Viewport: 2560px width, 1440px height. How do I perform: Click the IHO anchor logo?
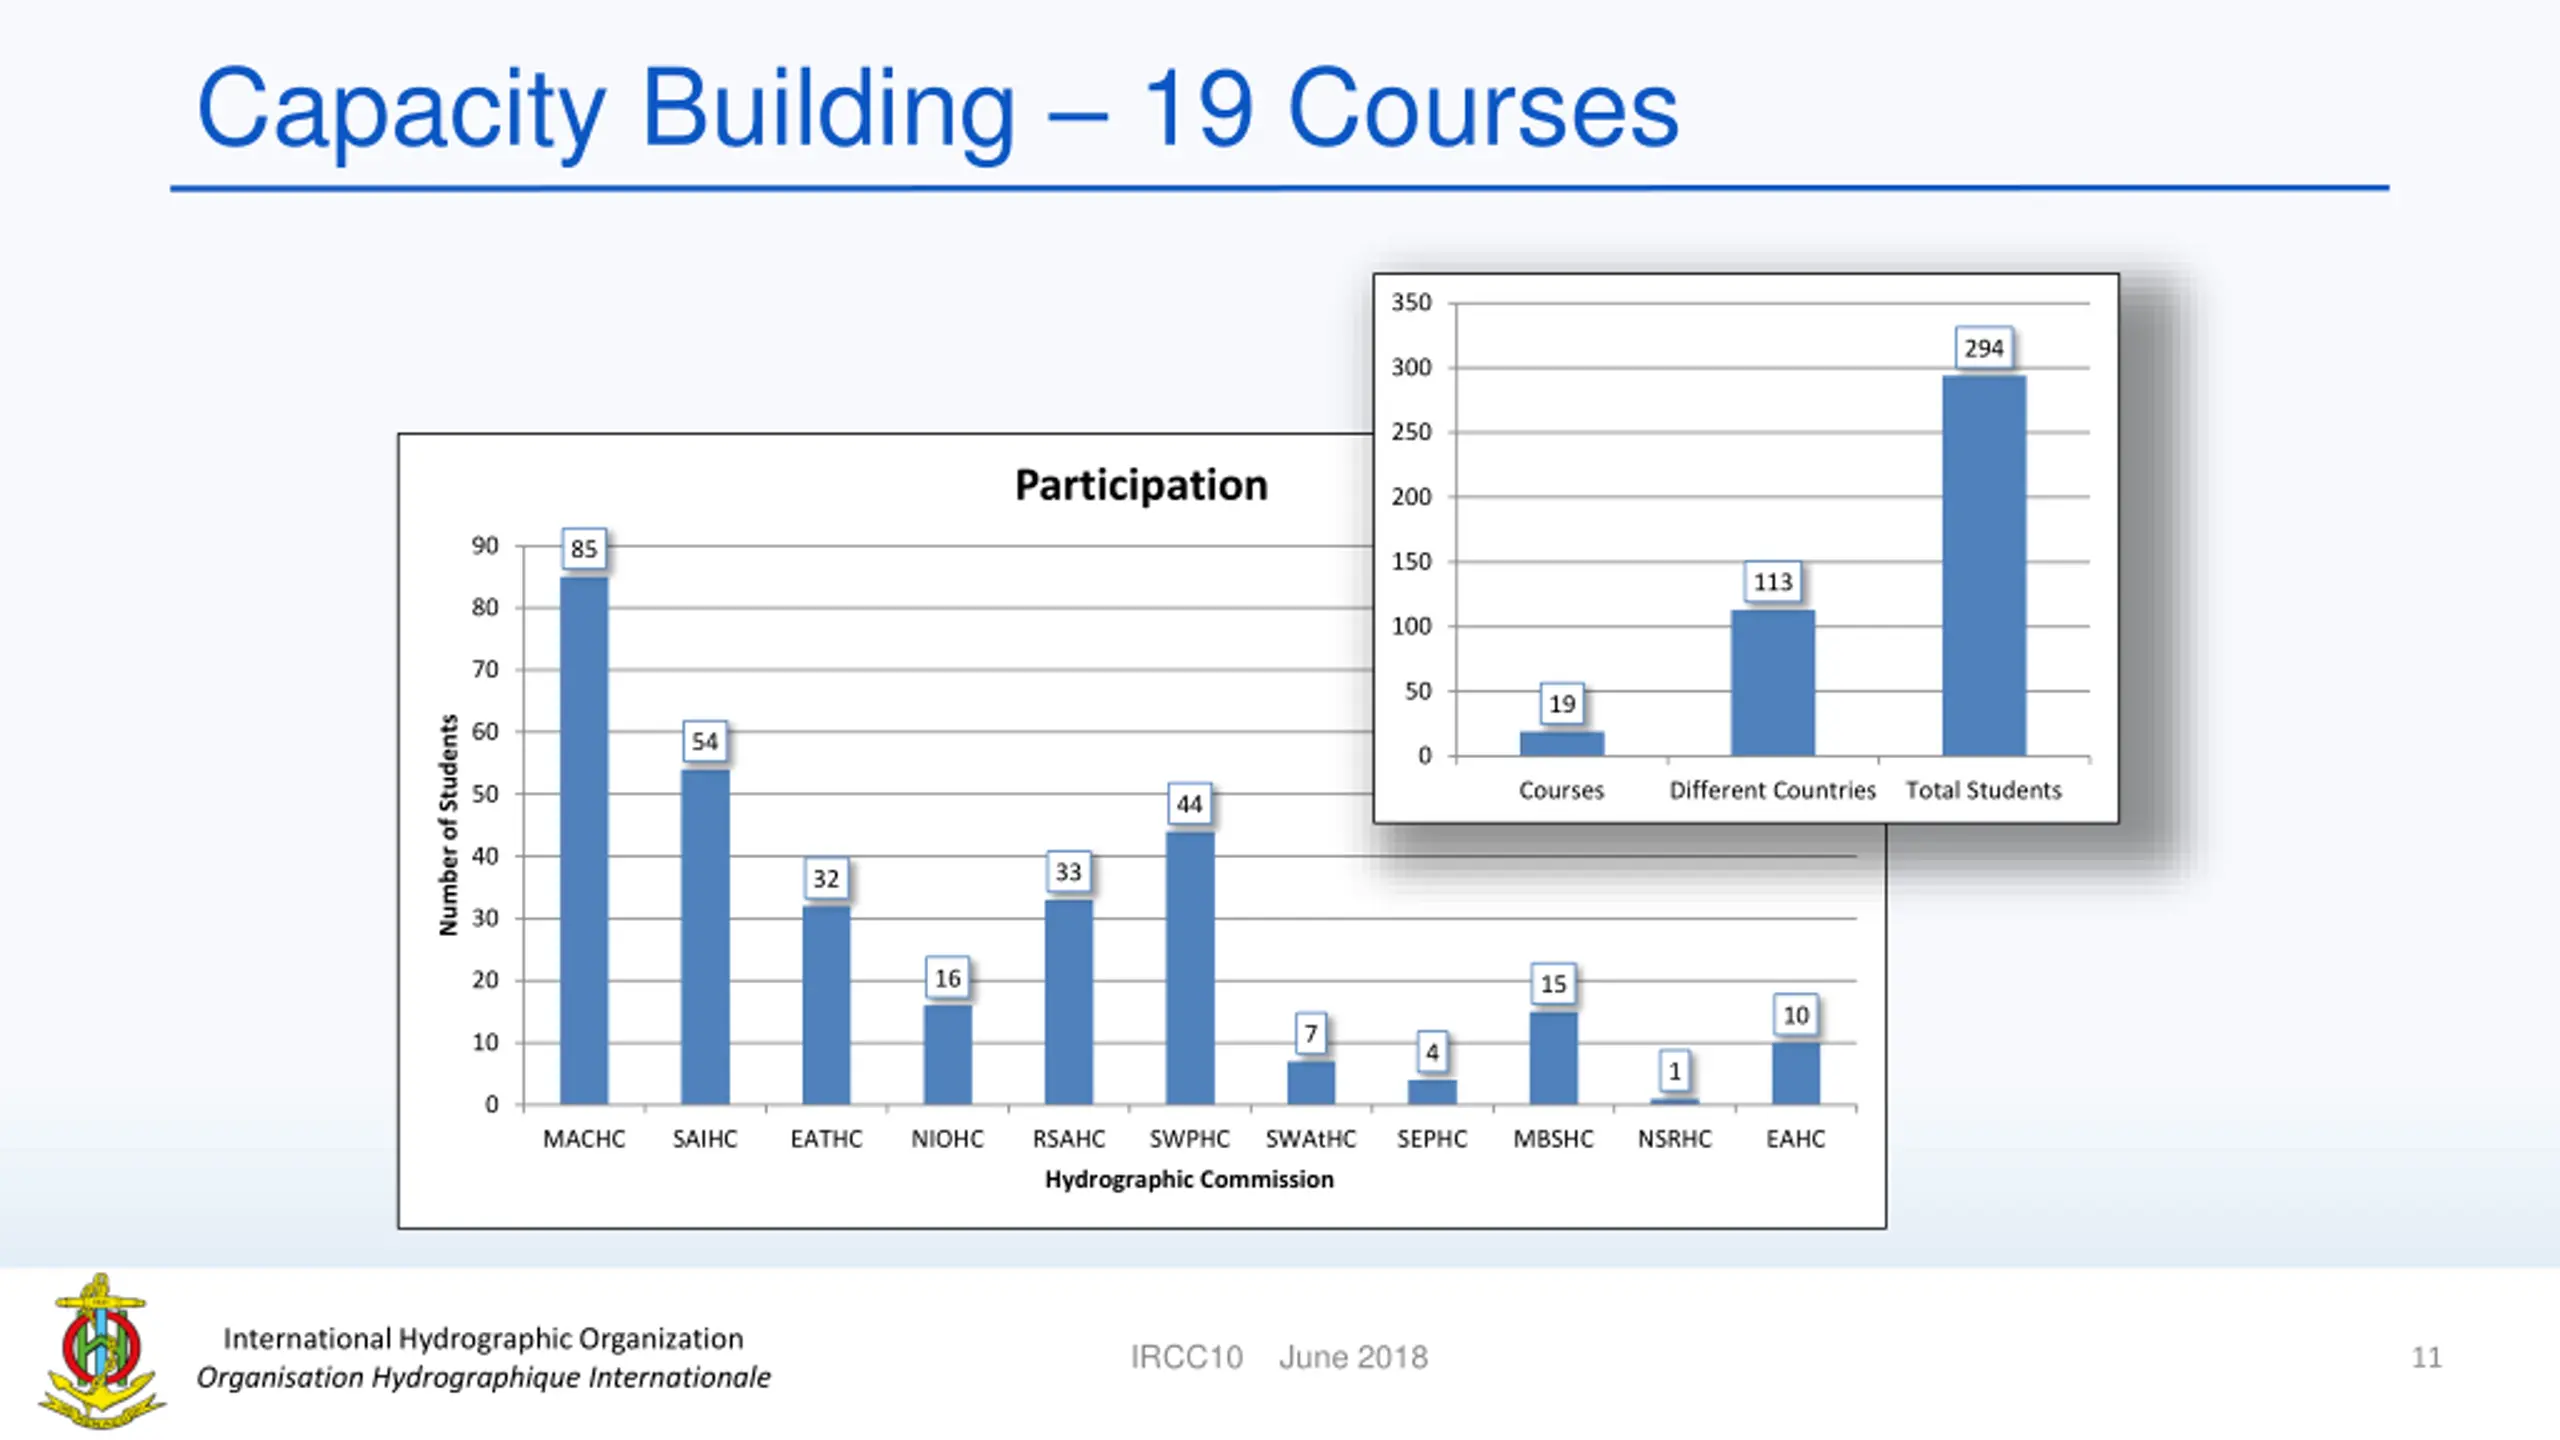101,1351
